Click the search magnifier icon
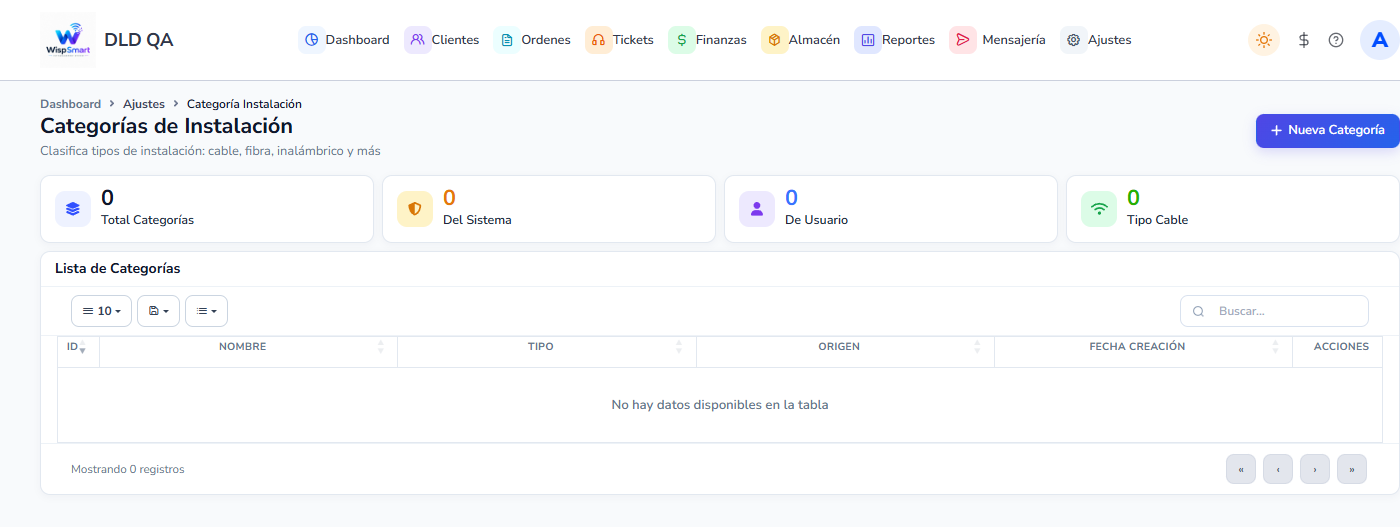Screen dimensions: 1400x527 (1198, 311)
